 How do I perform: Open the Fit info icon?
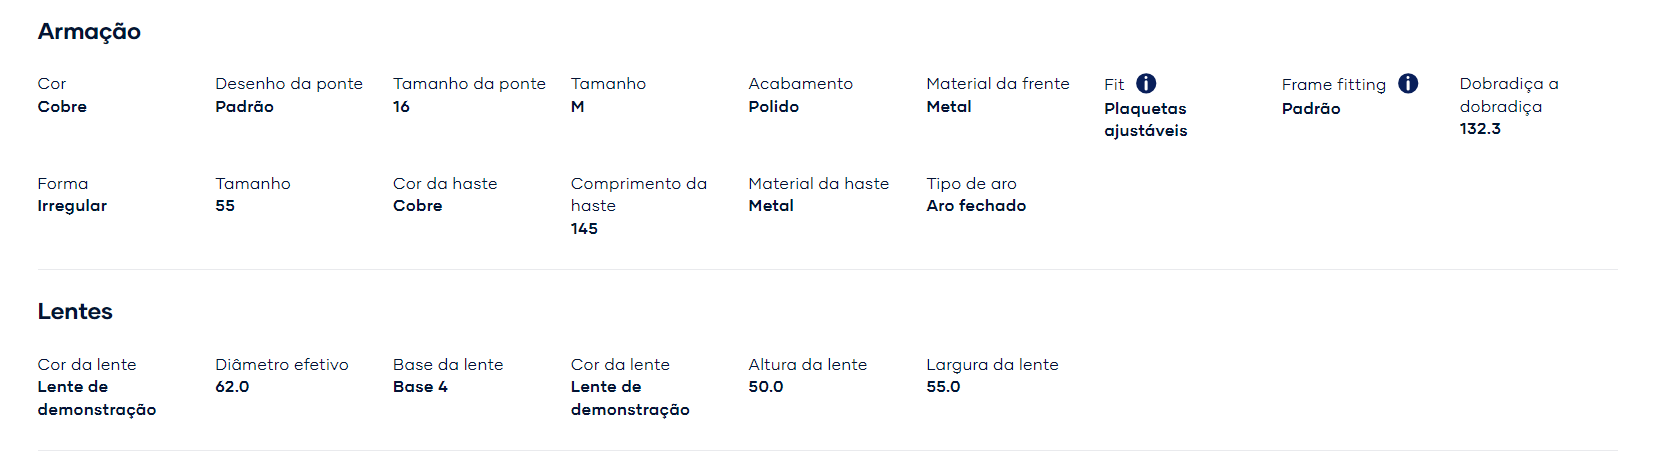coord(1146,84)
